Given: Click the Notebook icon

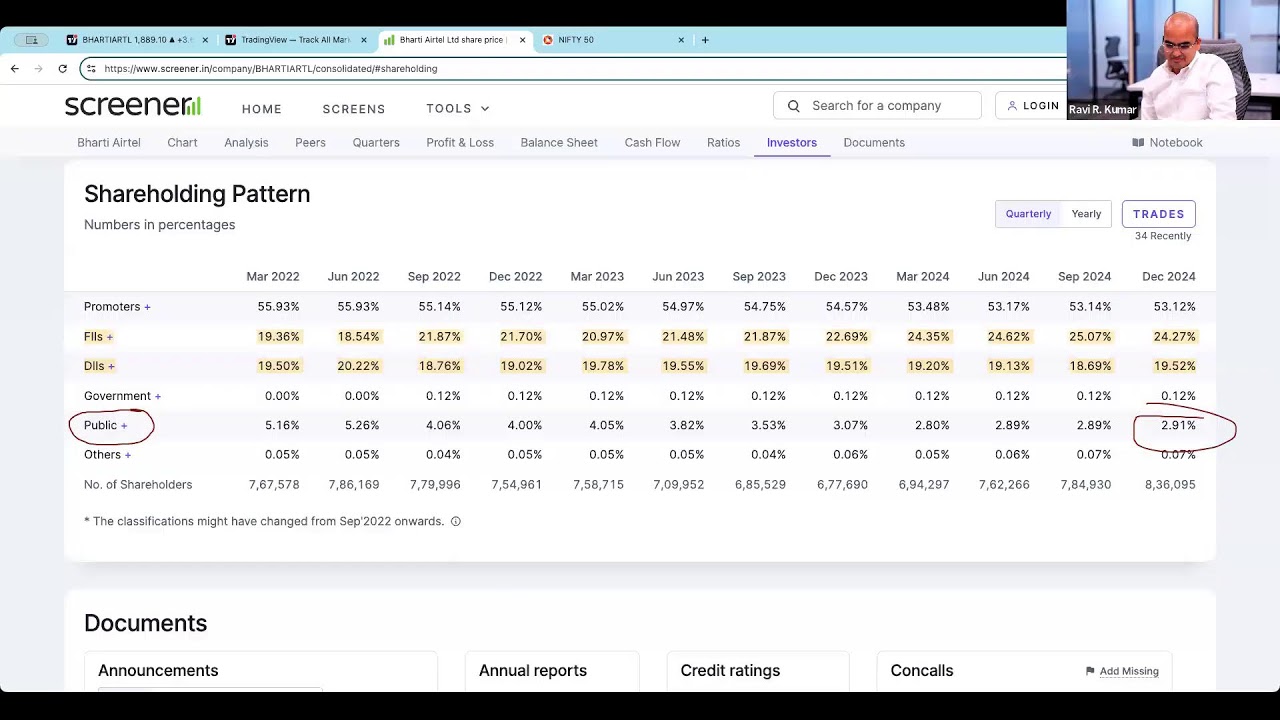Looking at the screenshot, I should (x=1138, y=142).
